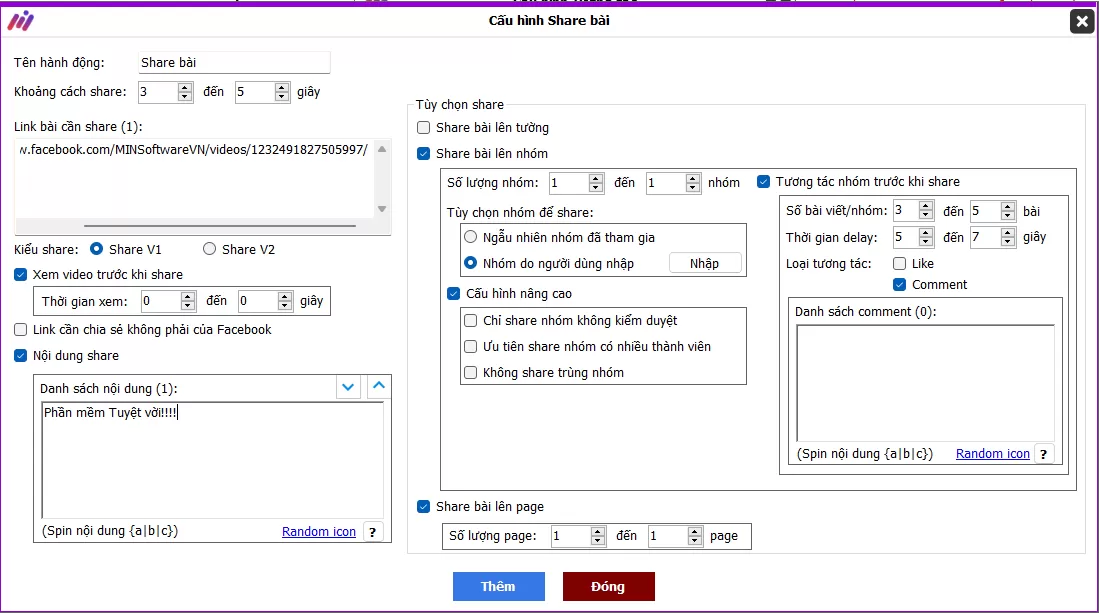The width and height of the screenshot is (1099, 613).
Task: Click the Thêm button
Action: tap(498, 587)
